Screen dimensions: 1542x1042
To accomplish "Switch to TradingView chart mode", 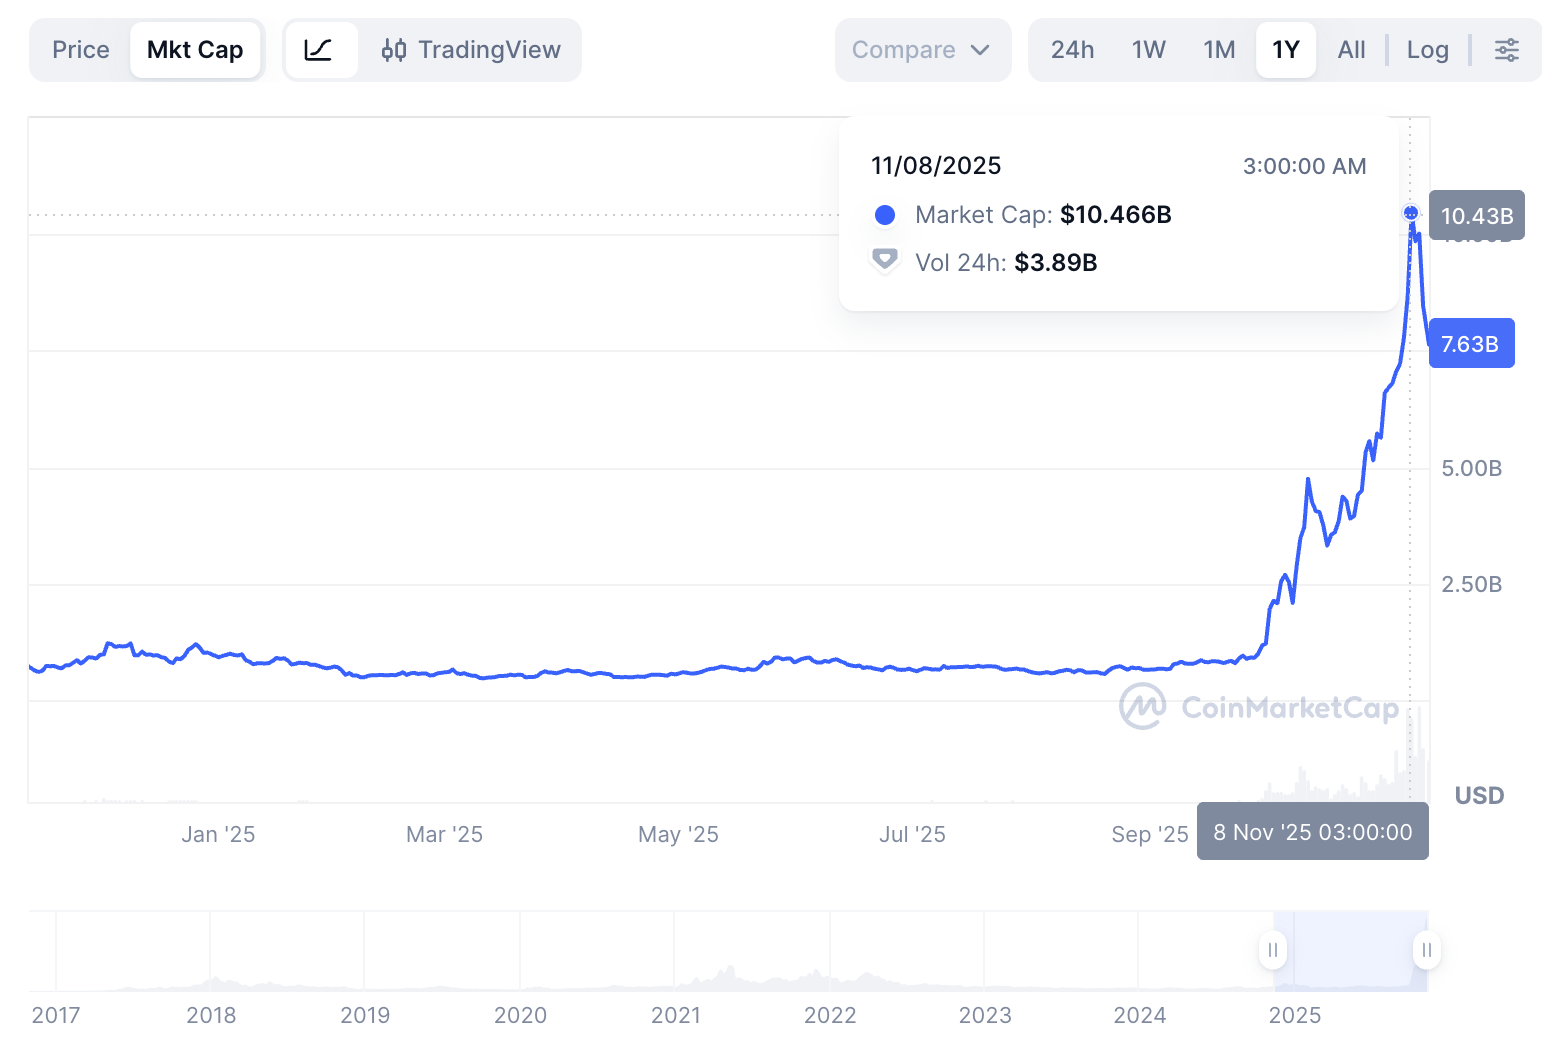I will coord(471,50).
